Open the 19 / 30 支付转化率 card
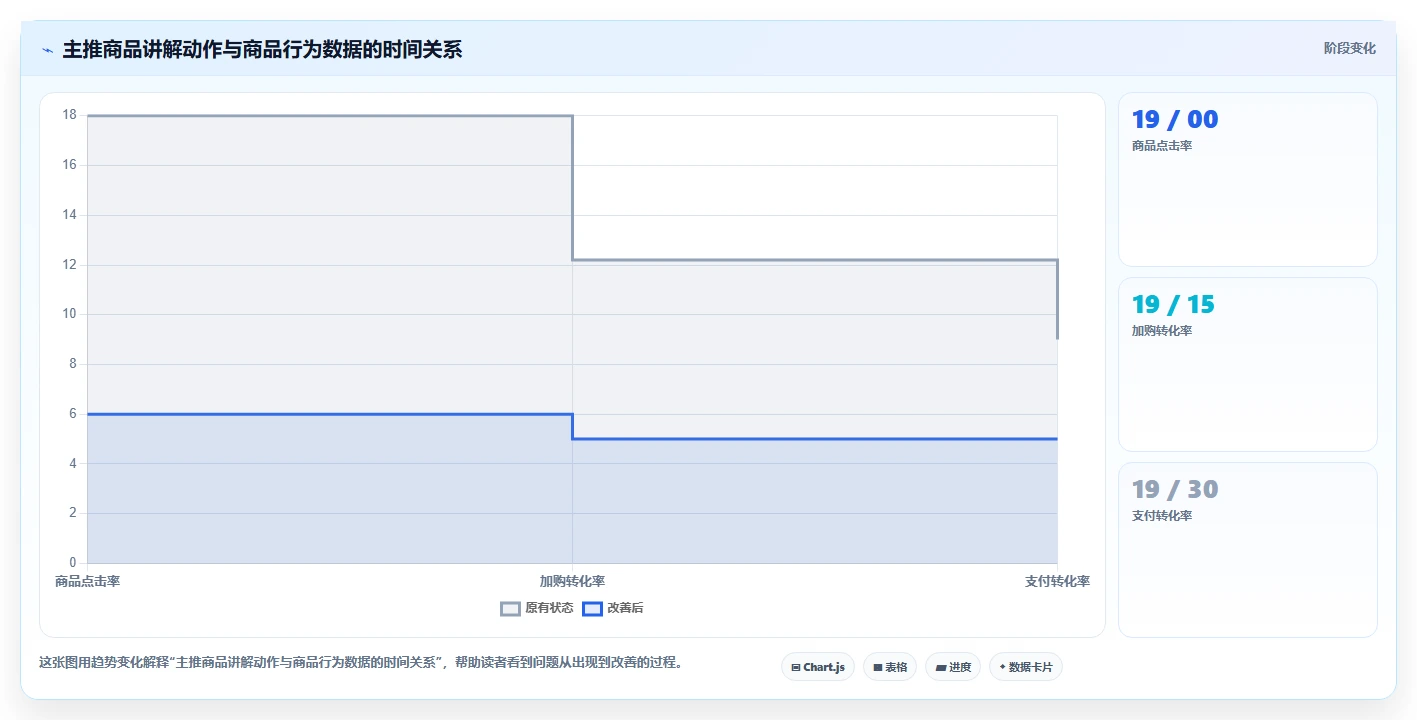This screenshot has height=720, width=1417. pos(1248,550)
